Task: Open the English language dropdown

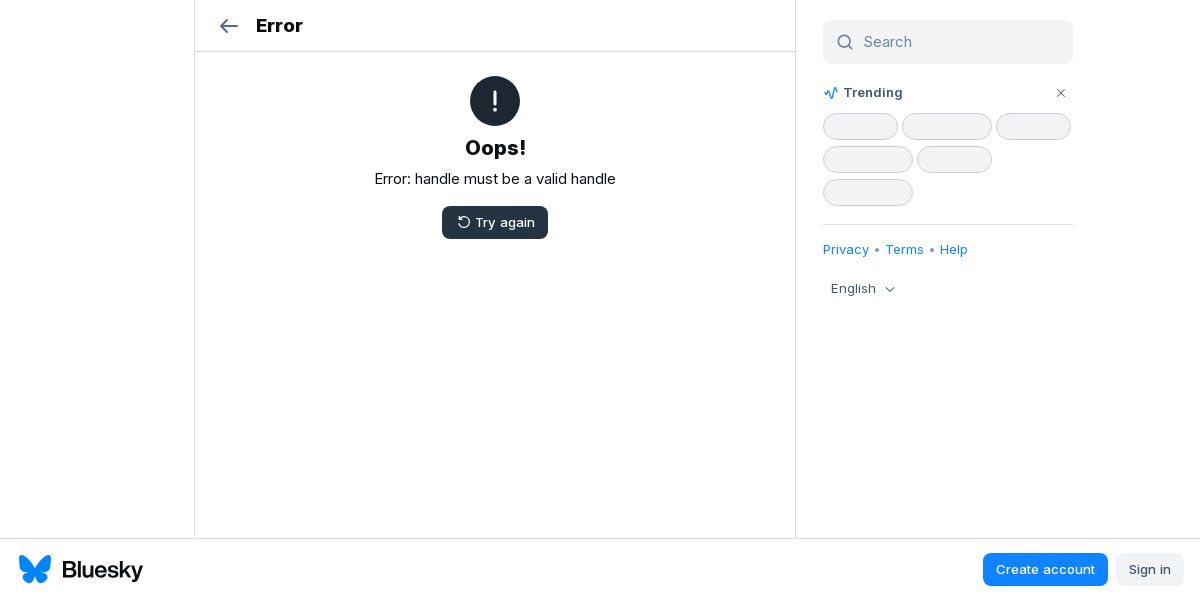Action: coord(863,289)
